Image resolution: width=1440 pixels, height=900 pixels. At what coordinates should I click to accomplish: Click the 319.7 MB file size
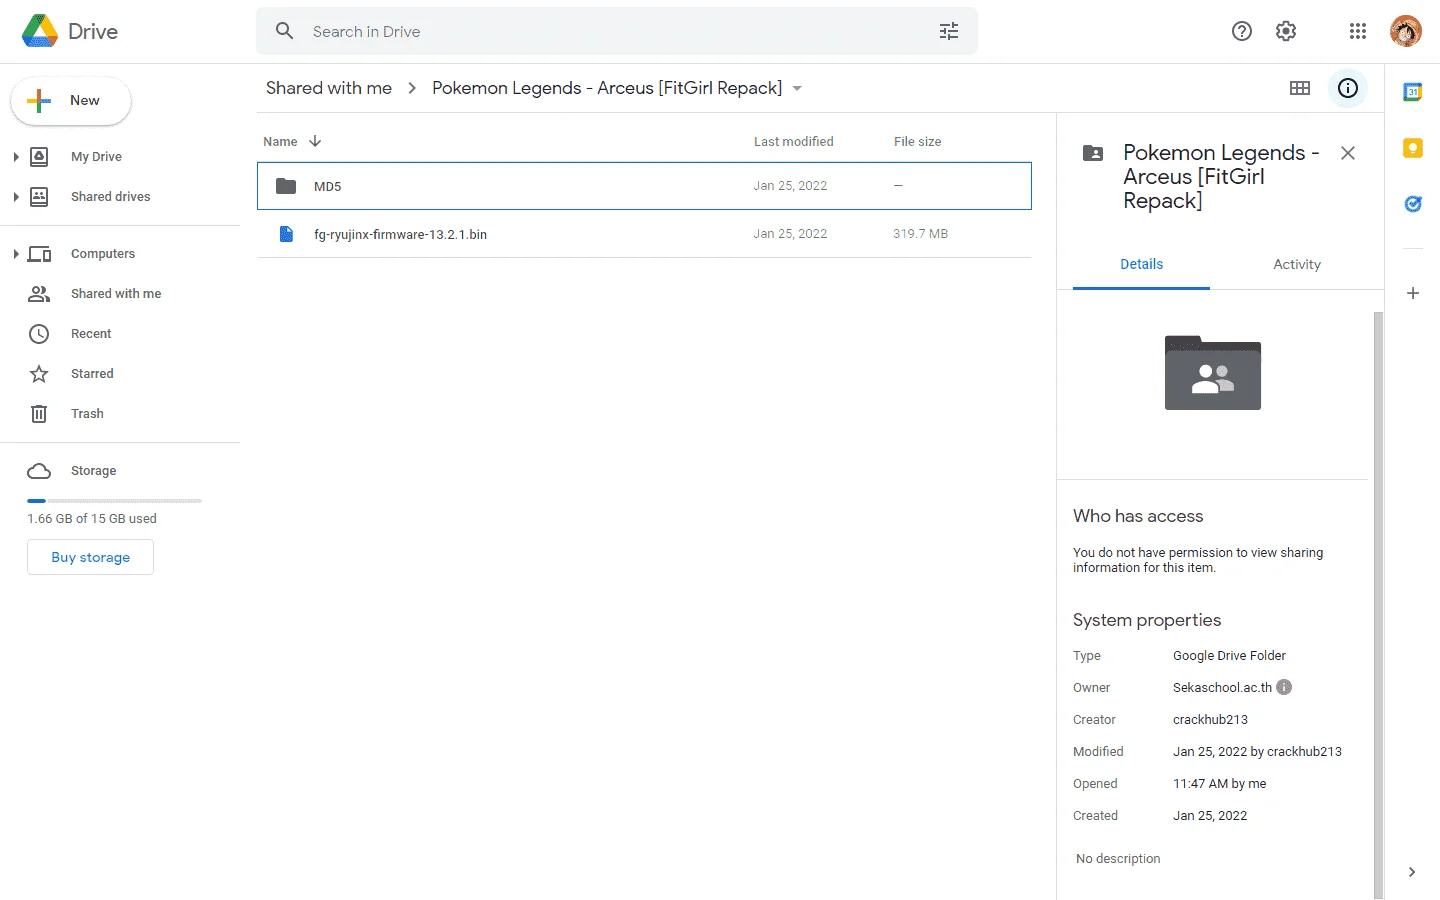920,234
